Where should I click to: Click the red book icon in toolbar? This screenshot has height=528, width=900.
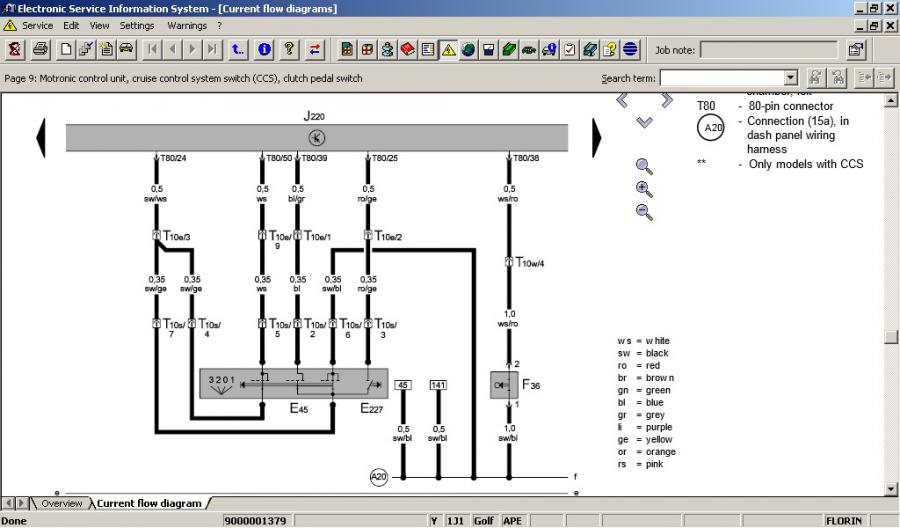(x=408, y=49)
